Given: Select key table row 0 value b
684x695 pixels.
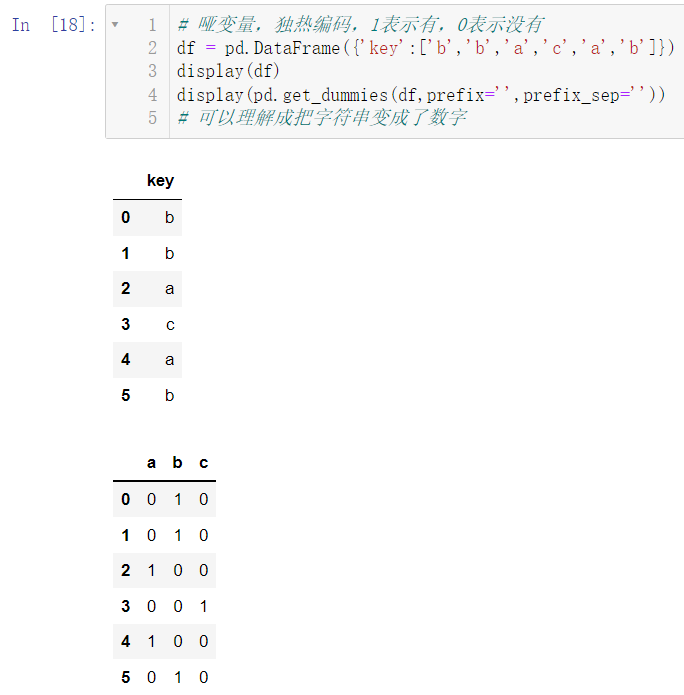Looking at the screenshot, I should click(169, 218).
